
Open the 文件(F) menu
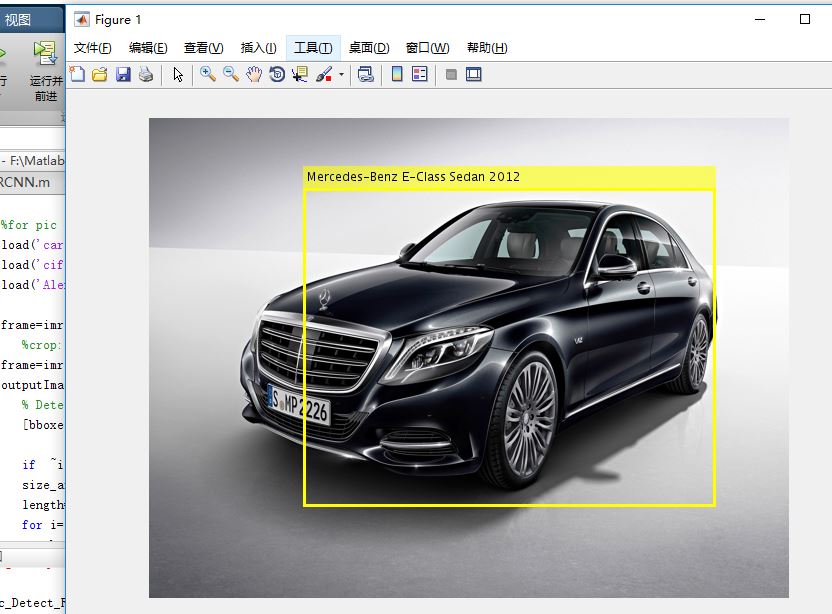[92, 48]
